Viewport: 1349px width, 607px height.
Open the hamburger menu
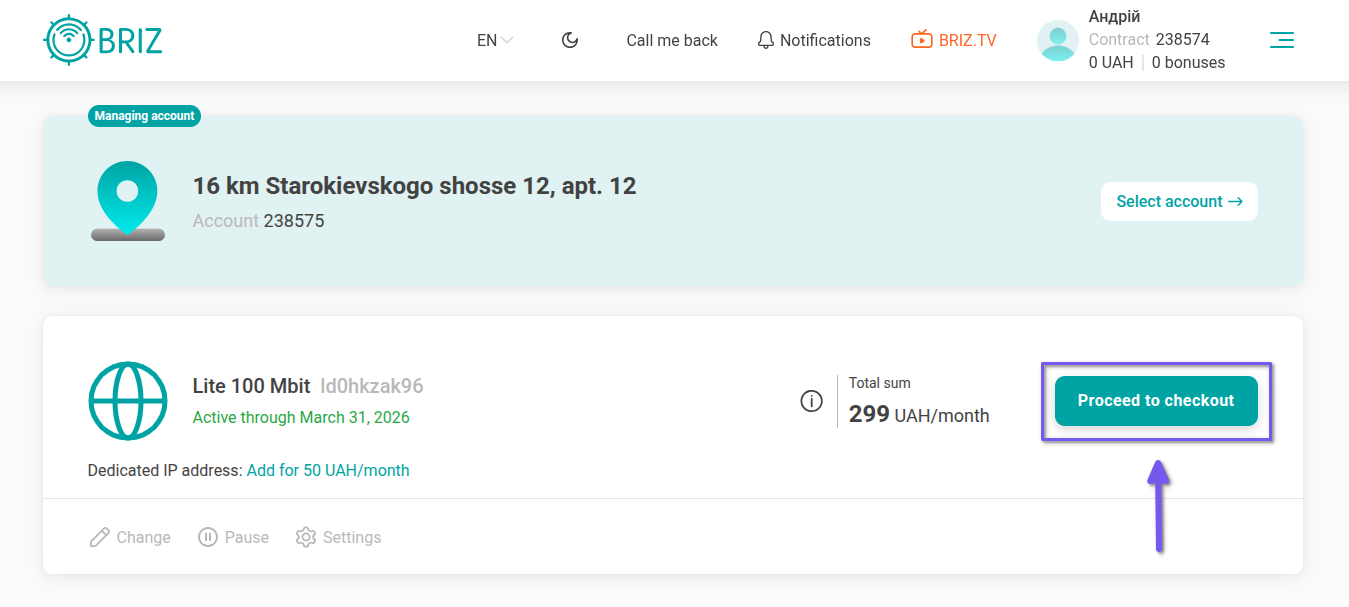tap(1281, 40)
